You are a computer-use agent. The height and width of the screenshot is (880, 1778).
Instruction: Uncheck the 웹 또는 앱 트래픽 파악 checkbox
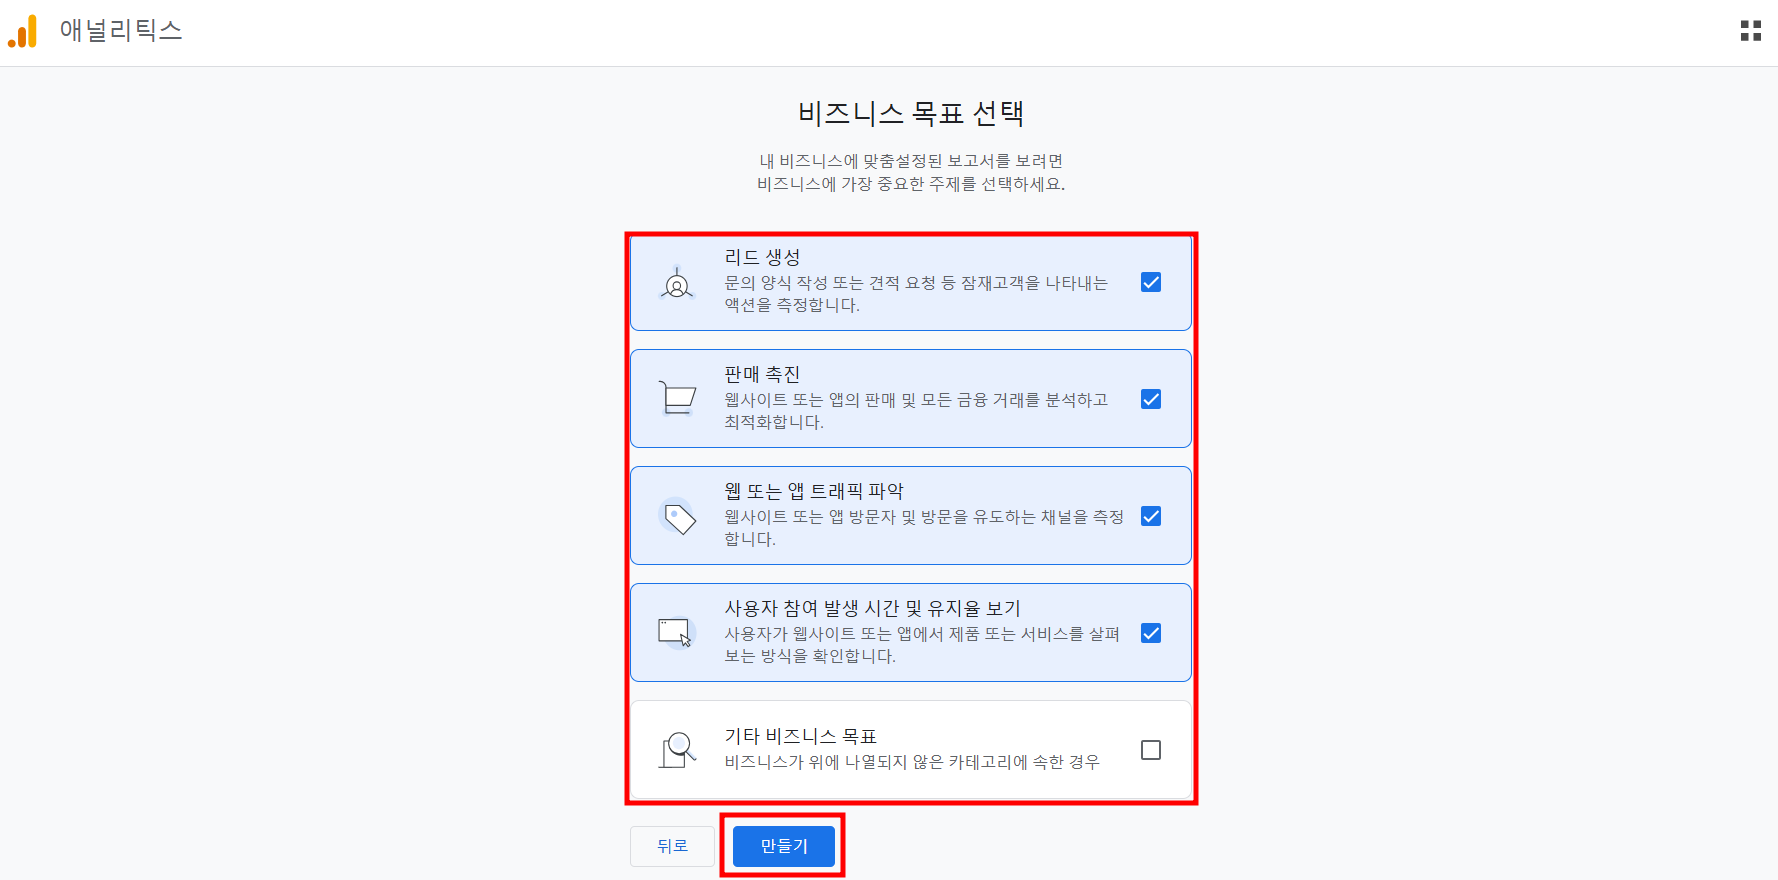1151,516
